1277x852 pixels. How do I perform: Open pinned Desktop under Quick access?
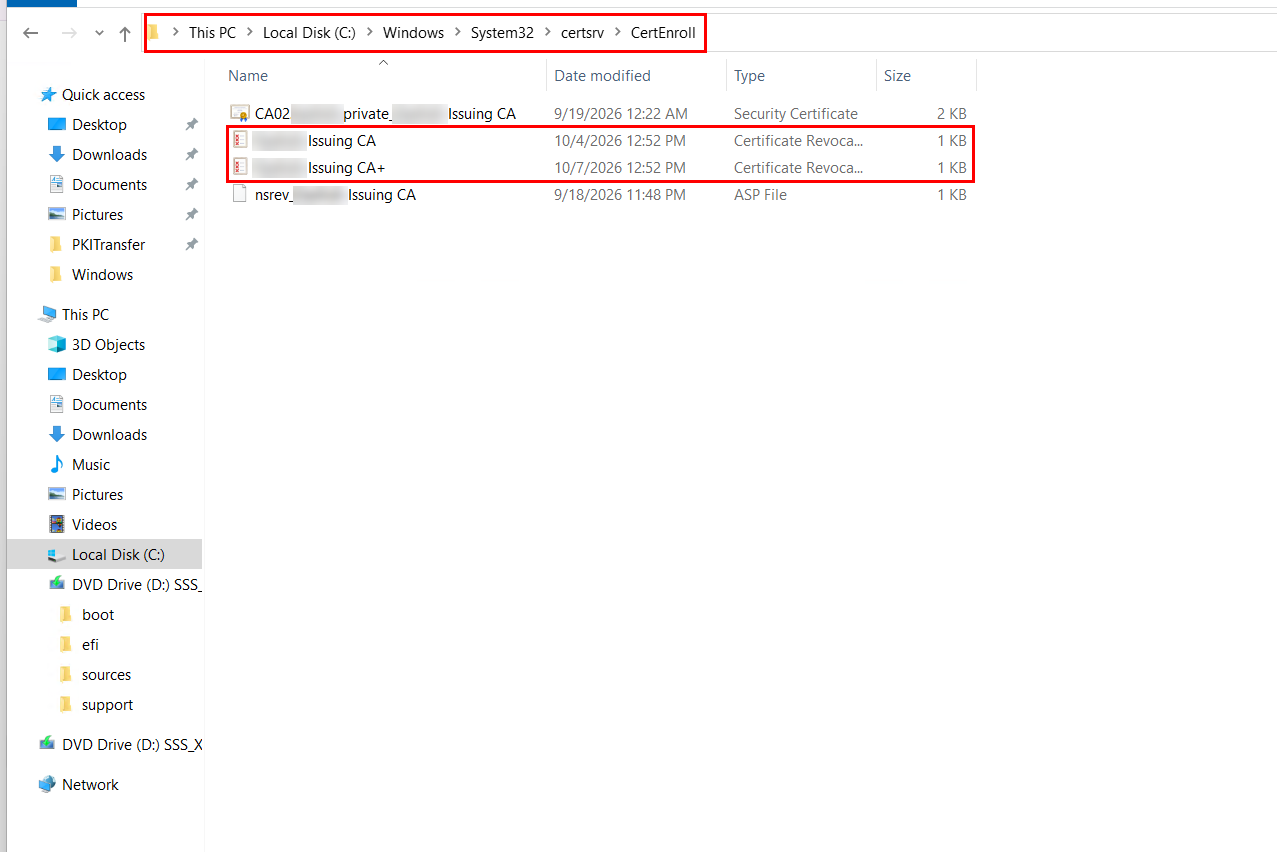pyautogui.click(x=99, y=125)
